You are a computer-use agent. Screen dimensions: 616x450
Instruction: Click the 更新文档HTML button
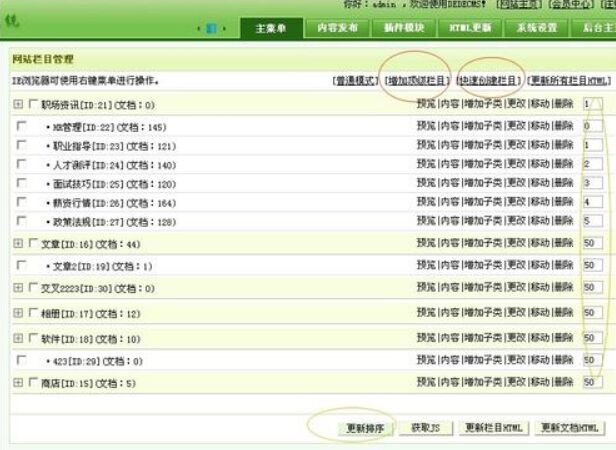tap(570, 428)
